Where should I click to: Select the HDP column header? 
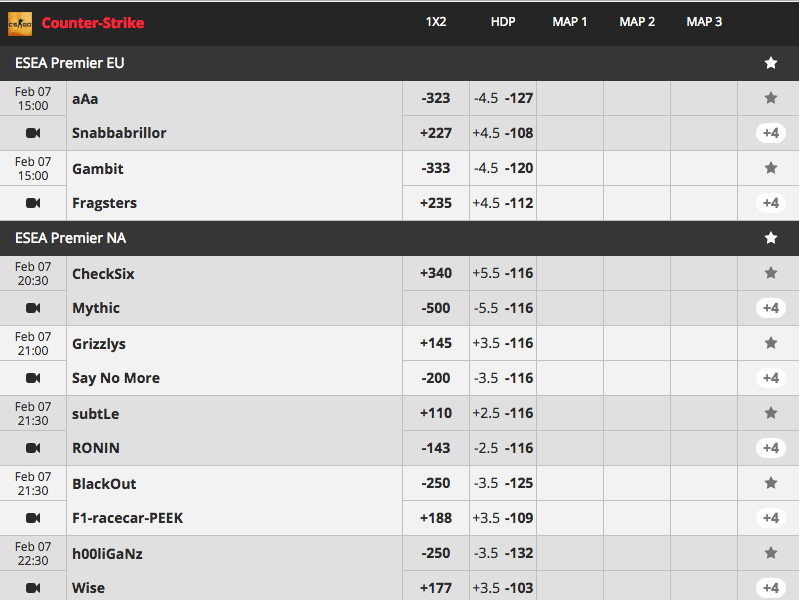[x=503, y=22]
